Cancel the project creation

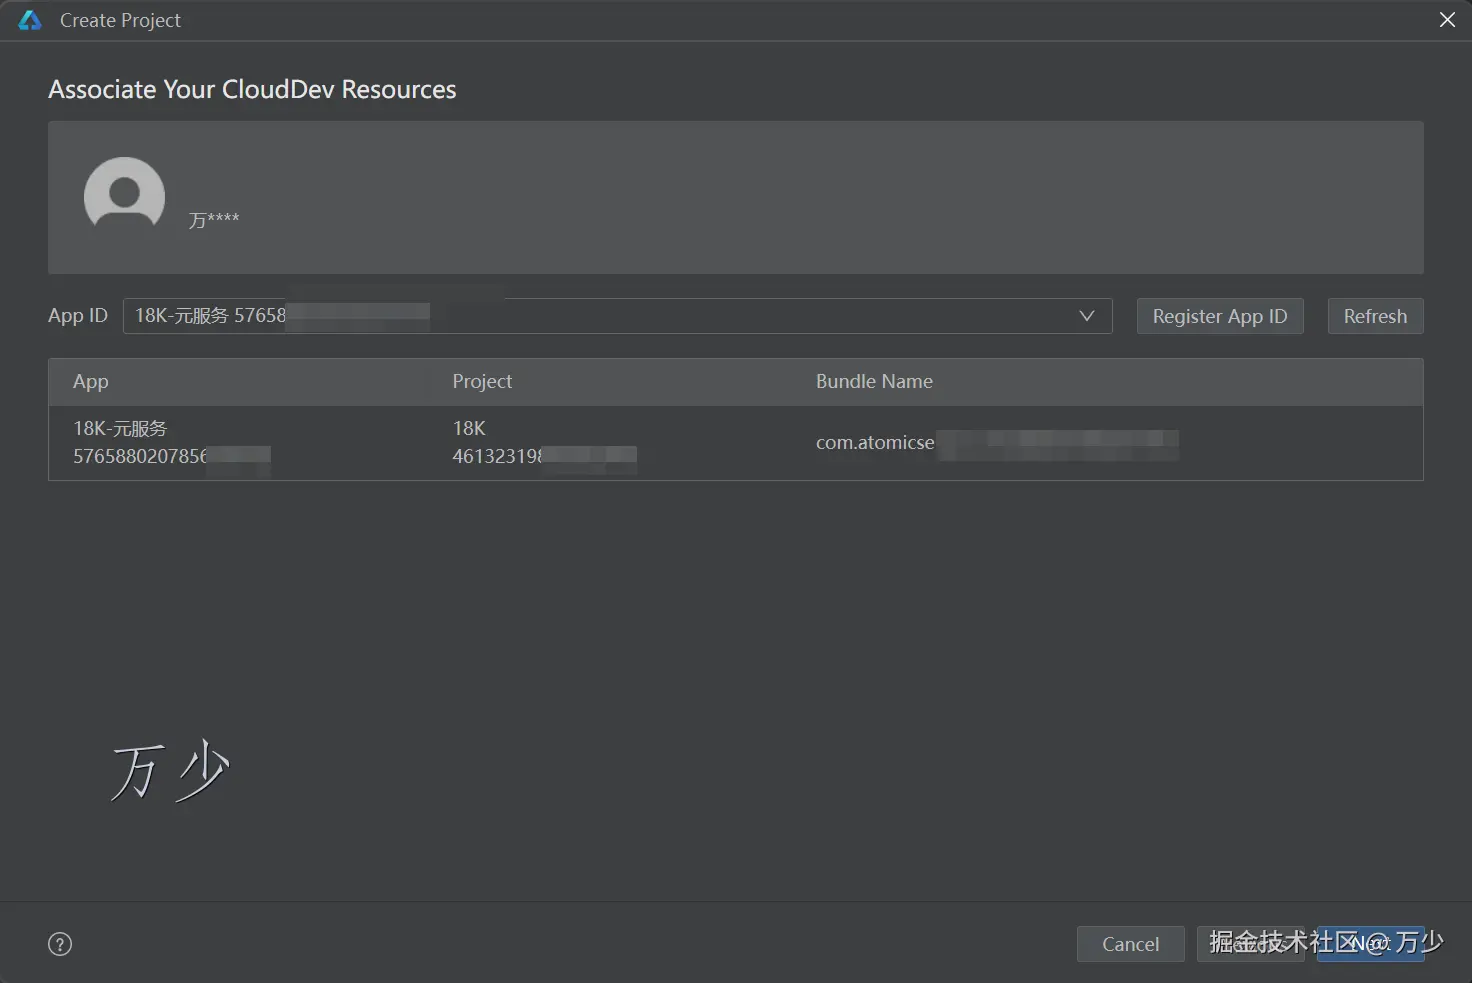pos(1130,944)
